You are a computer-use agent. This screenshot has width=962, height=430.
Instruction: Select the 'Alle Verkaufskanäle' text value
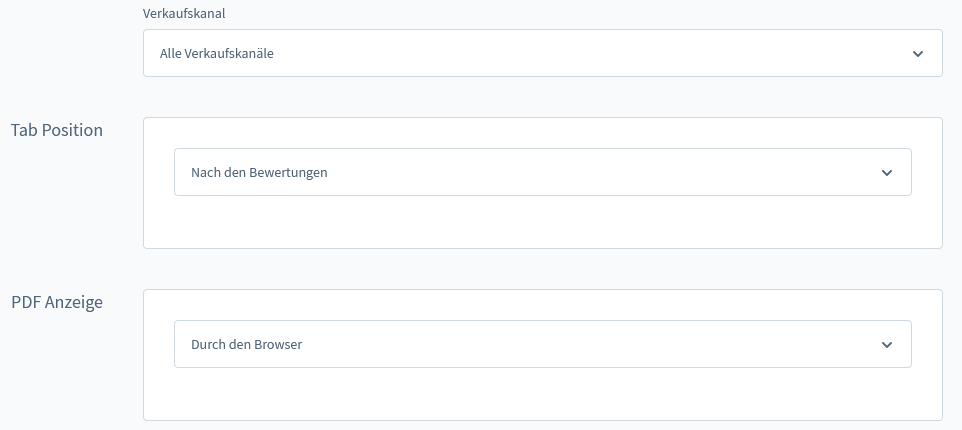[217, 53]
